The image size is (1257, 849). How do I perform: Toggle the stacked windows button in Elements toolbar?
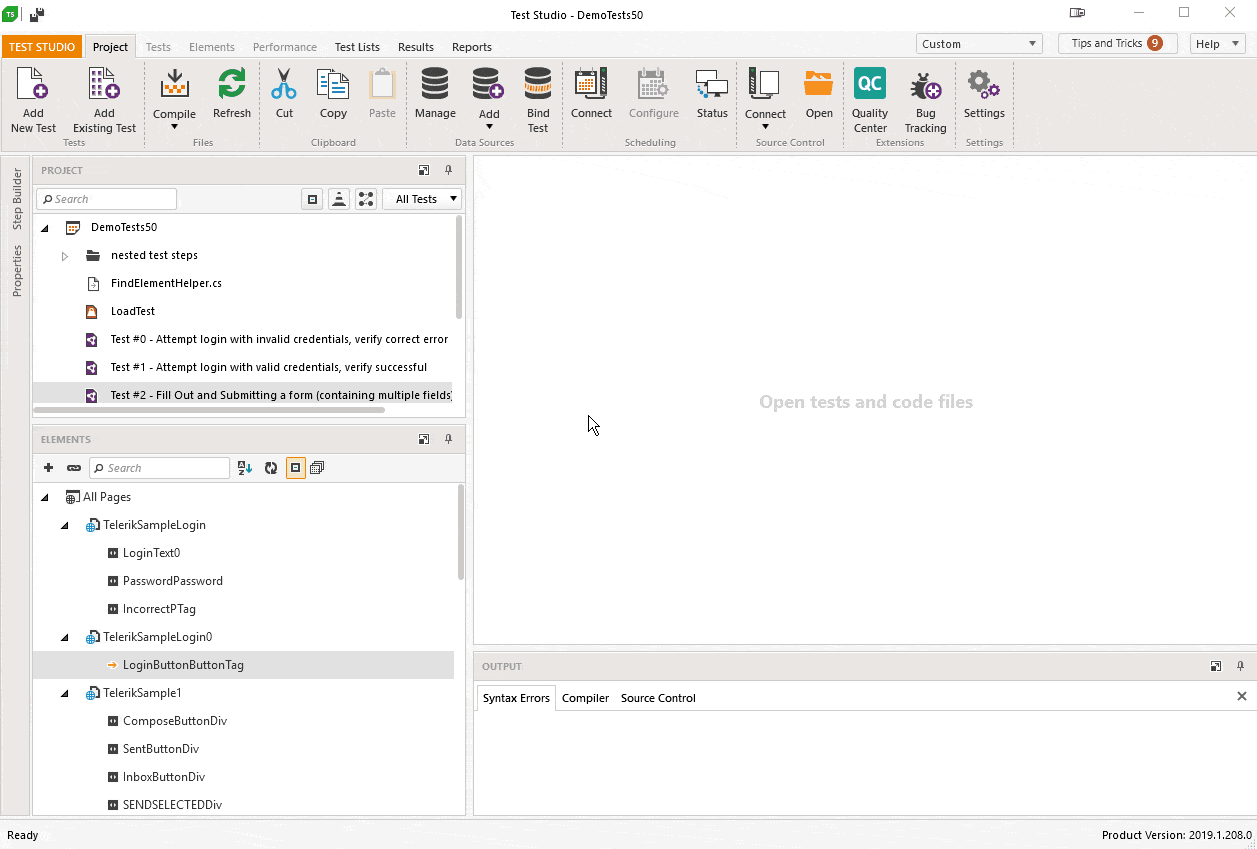point(317,467)
